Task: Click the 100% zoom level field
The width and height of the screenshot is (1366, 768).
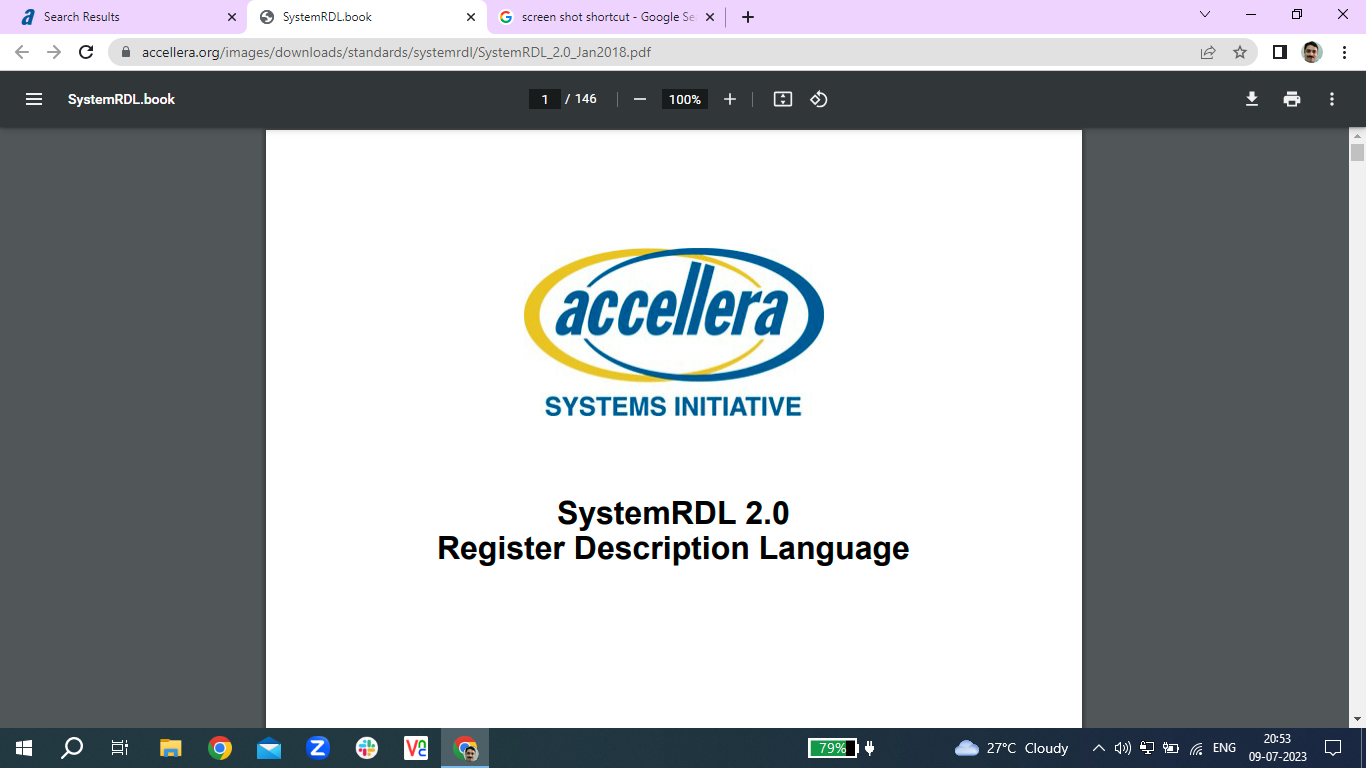Action: pyautogui.click(x=685, y=99)
